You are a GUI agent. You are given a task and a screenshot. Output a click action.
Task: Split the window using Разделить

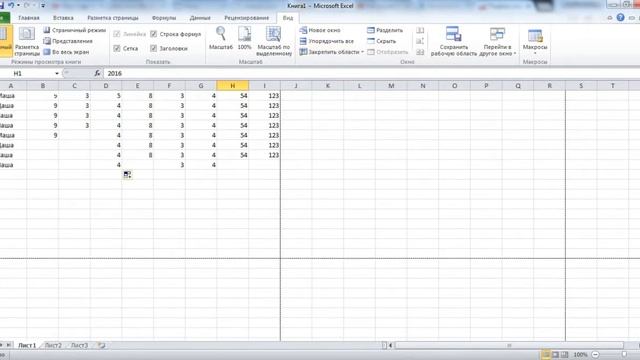385,30
